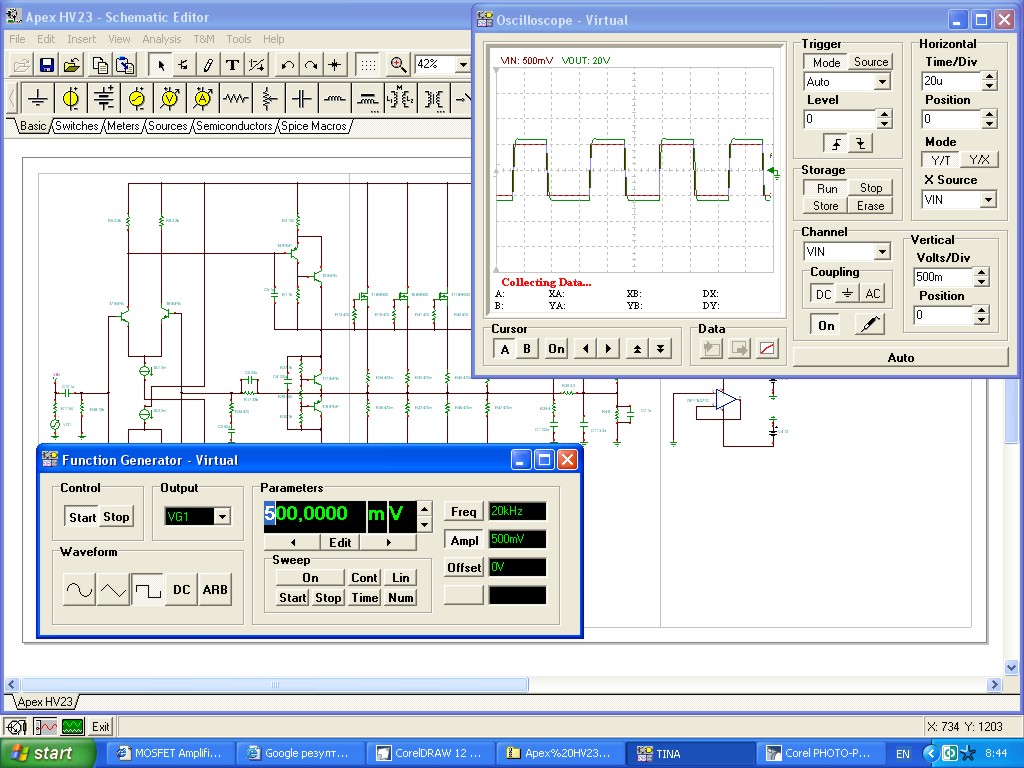The image size is (1024, 768).
Task: Open the Windows start menu
Action: pos(48,753)
